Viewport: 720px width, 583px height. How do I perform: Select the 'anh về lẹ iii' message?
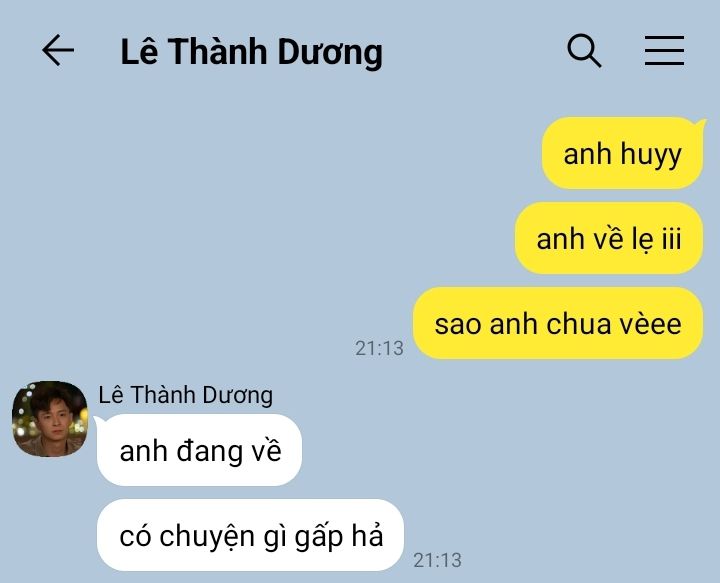tap(609, 238)
